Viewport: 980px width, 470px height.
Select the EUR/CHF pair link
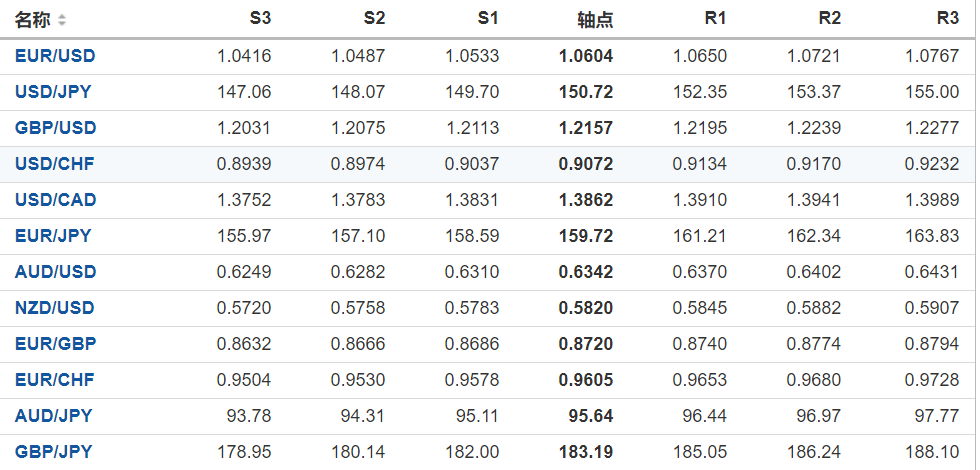[55, 380]
